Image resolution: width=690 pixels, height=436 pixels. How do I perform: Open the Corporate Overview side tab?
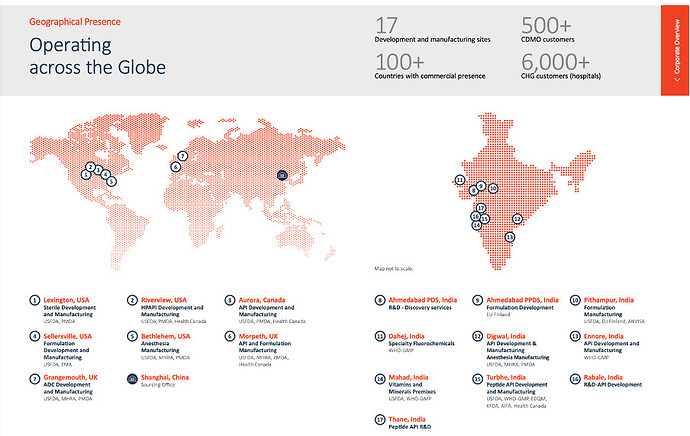(x=675, y=50)
